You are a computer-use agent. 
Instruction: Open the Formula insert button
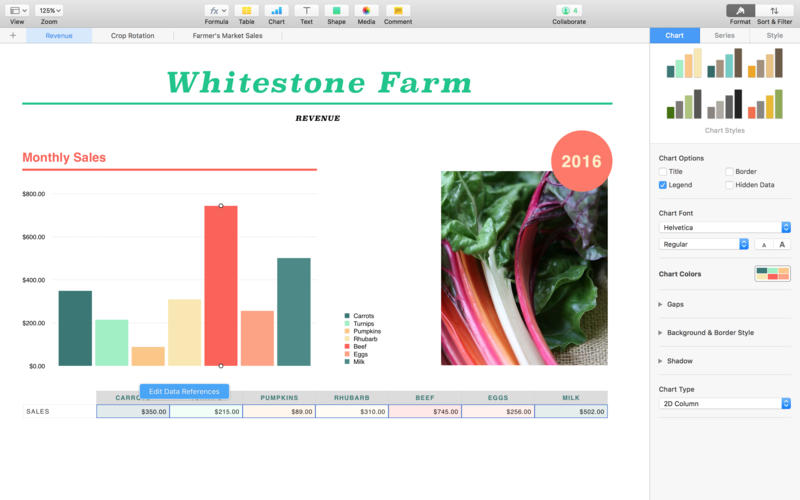tap(216, 11)
